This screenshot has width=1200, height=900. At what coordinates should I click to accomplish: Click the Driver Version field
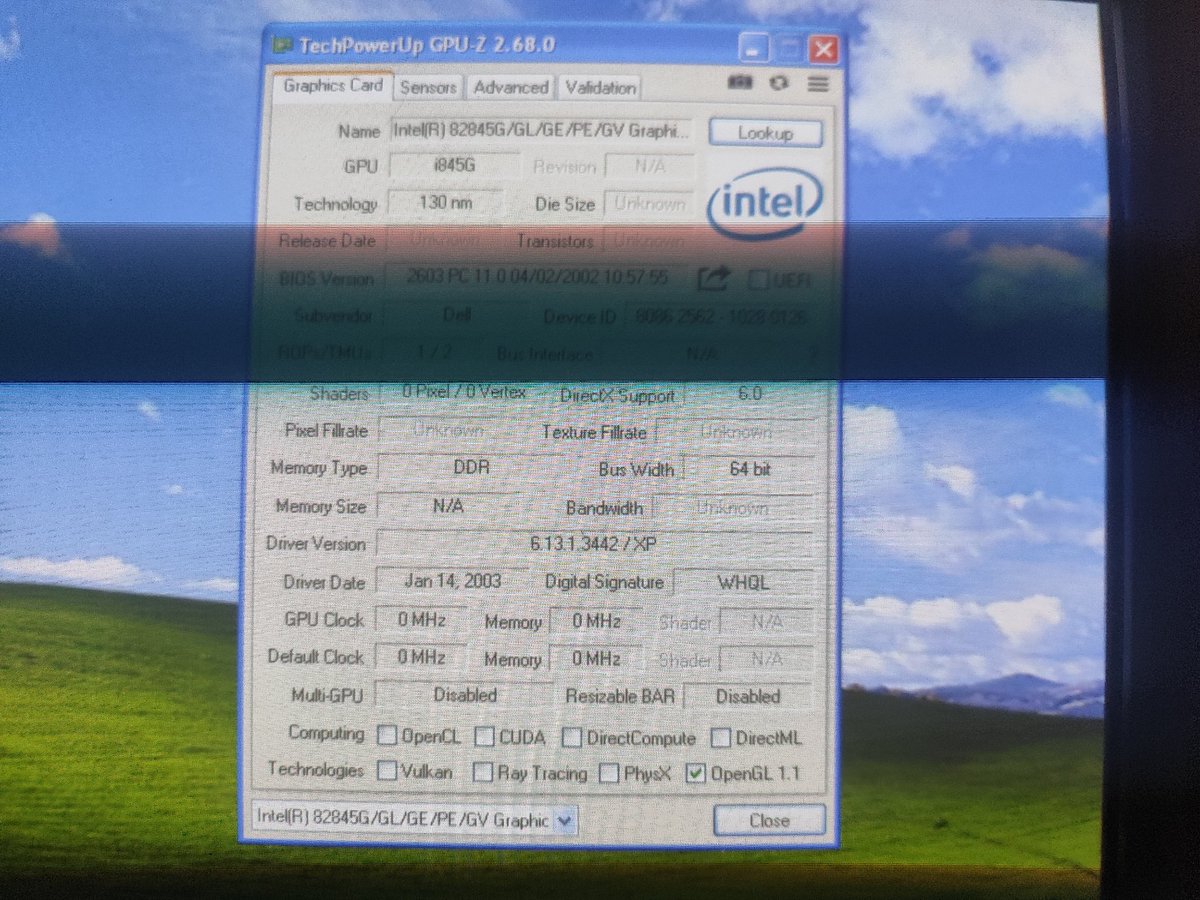594,544
